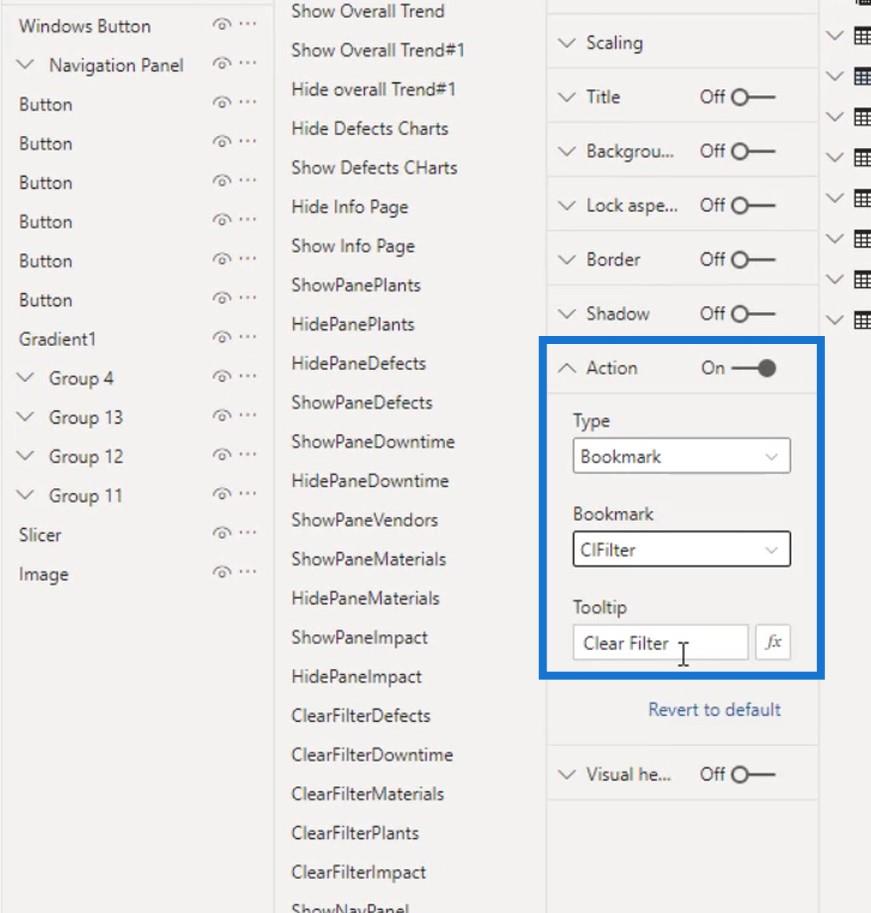871x913 pixels.
Task: Turn on the Border toggle
Action: [x=753, y=260]
